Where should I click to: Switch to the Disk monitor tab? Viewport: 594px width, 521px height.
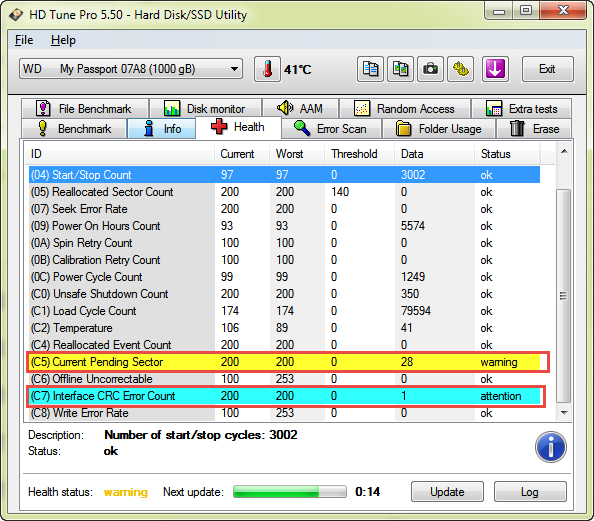tap(206, 109)
